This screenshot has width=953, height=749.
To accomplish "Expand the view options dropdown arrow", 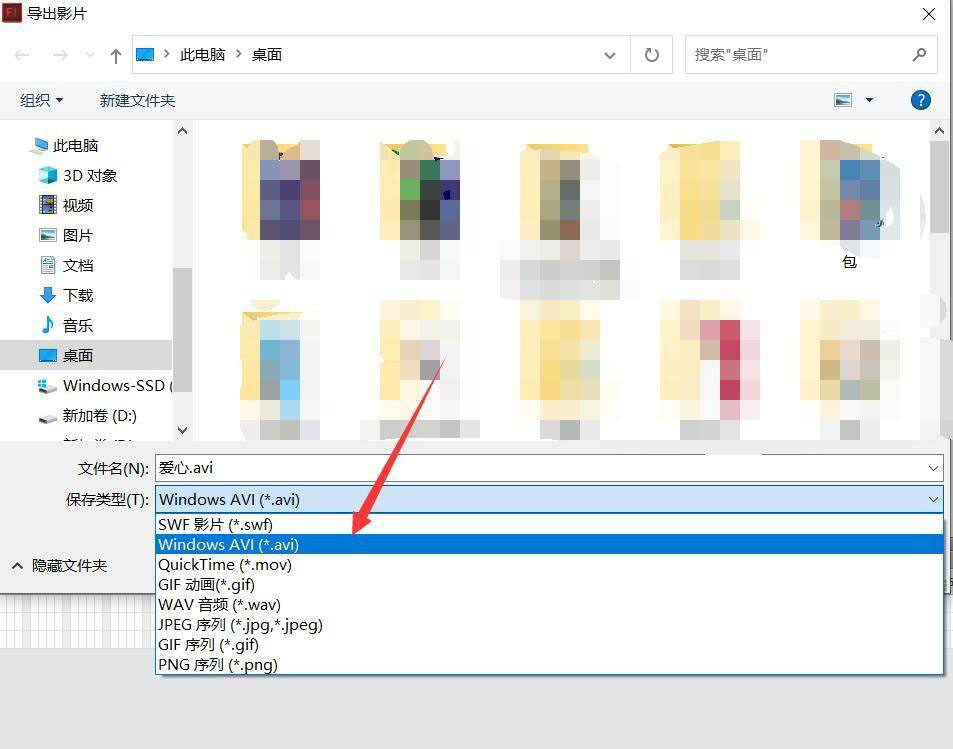I will click(869, 100).
